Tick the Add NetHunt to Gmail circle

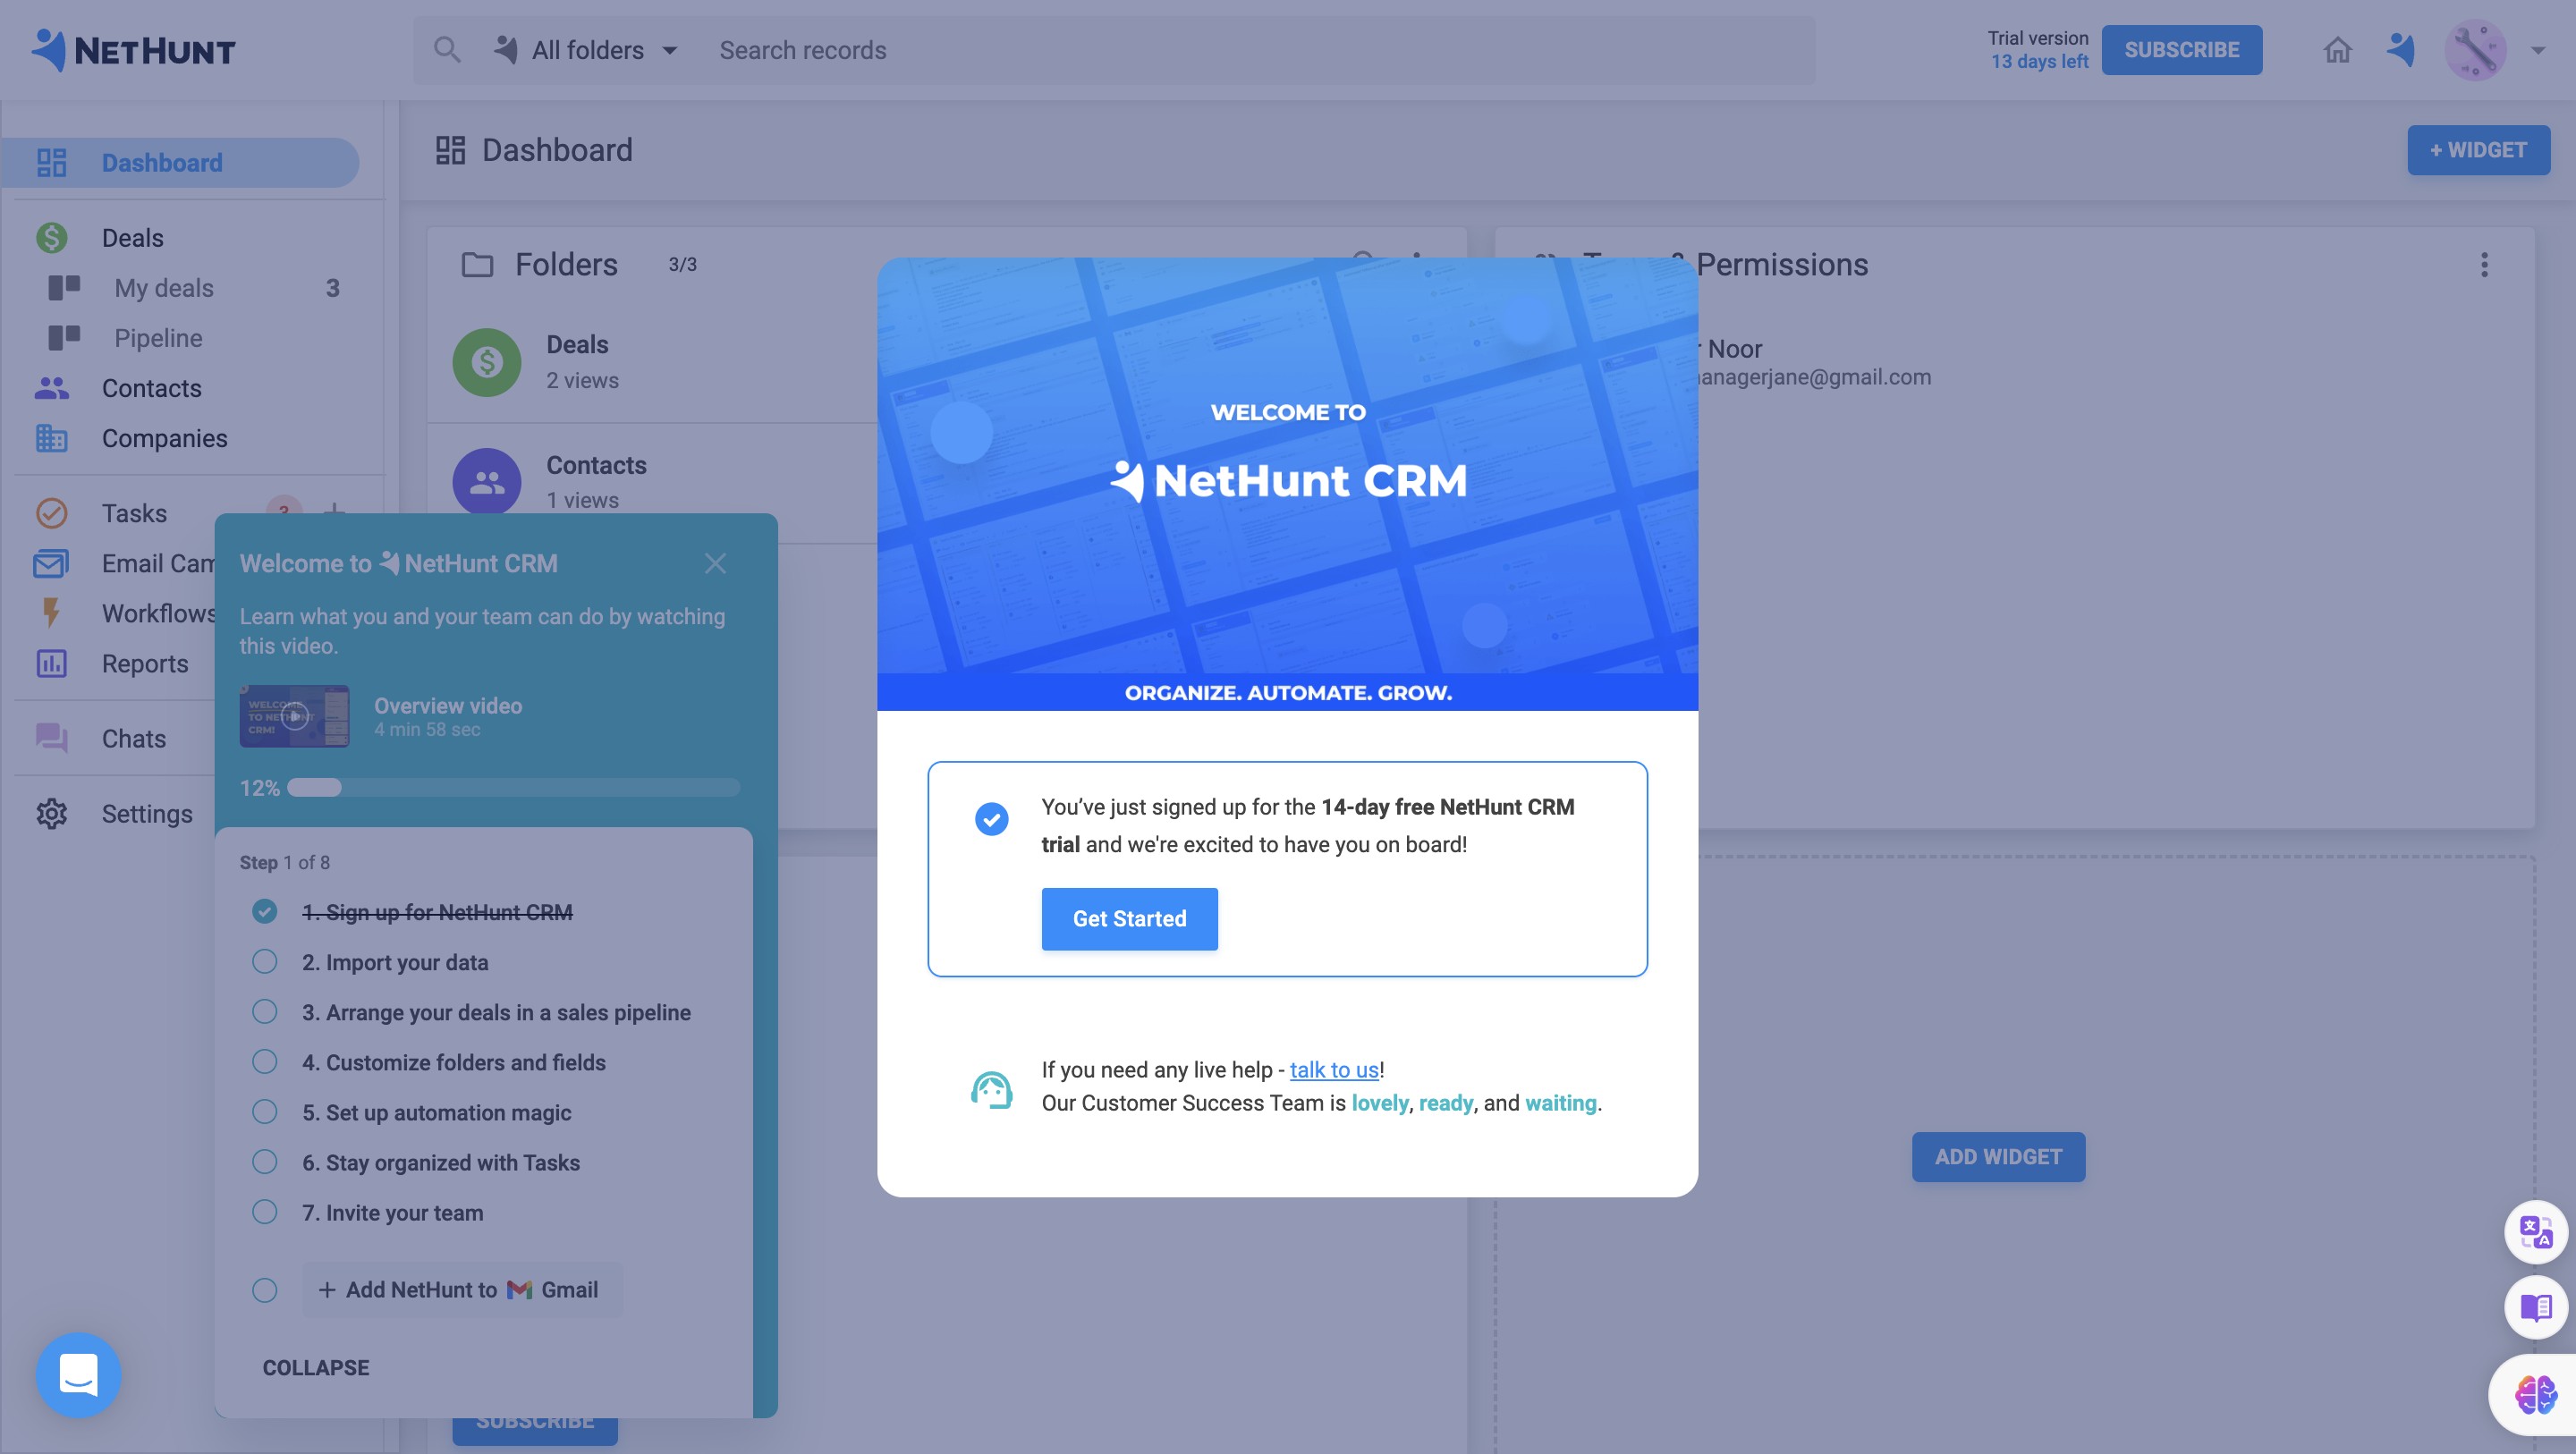[264, 1290]
